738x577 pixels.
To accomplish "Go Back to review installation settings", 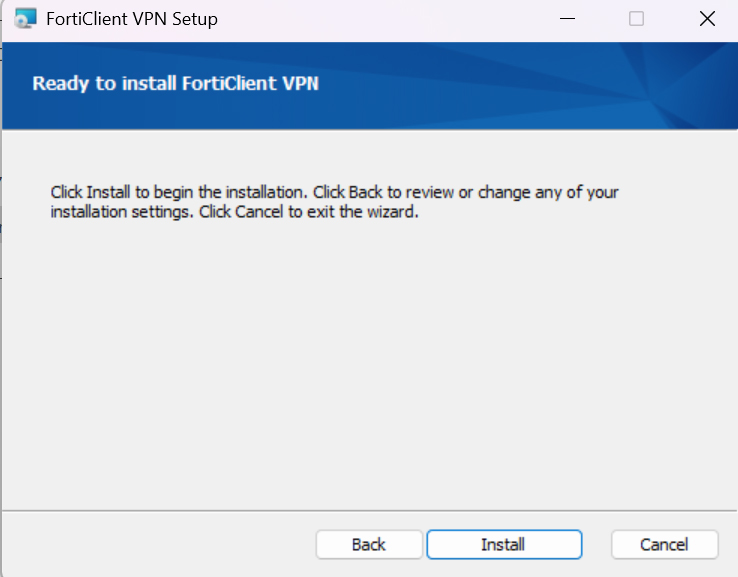I will [x=368, y=544].
